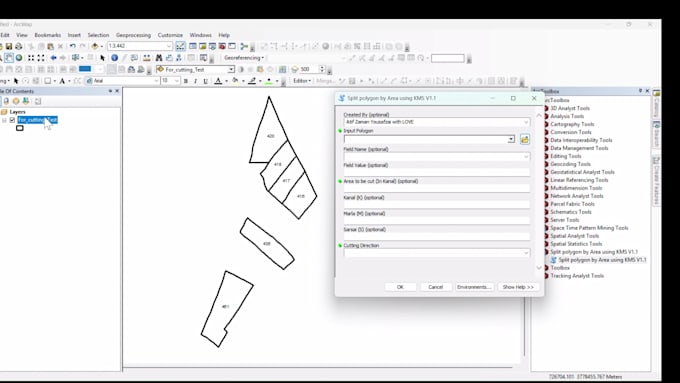Image resolution: width=680 pixels, height=383 pixels.
Task: Click the Show Help >> button
Action: coord(518,287)
